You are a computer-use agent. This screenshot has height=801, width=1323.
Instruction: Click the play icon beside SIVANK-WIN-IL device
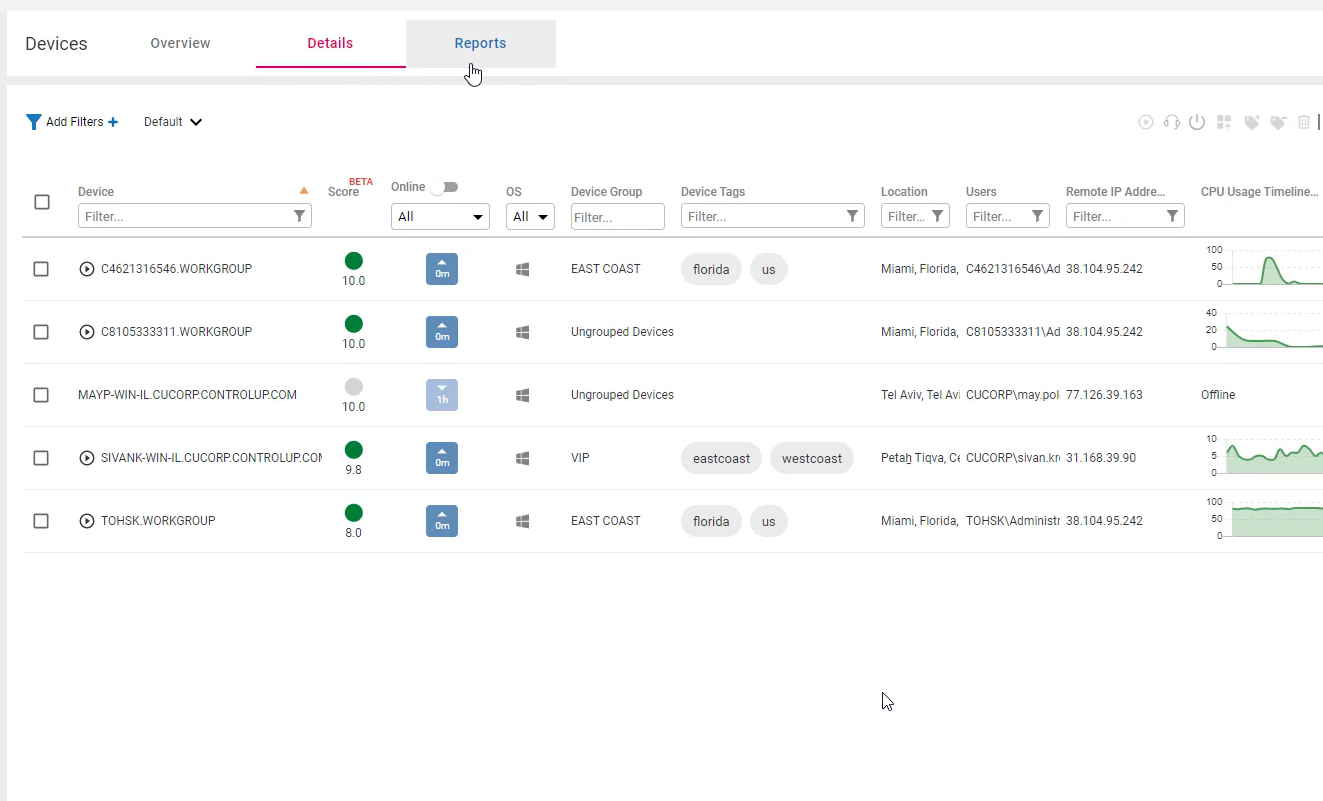(87, 458)
